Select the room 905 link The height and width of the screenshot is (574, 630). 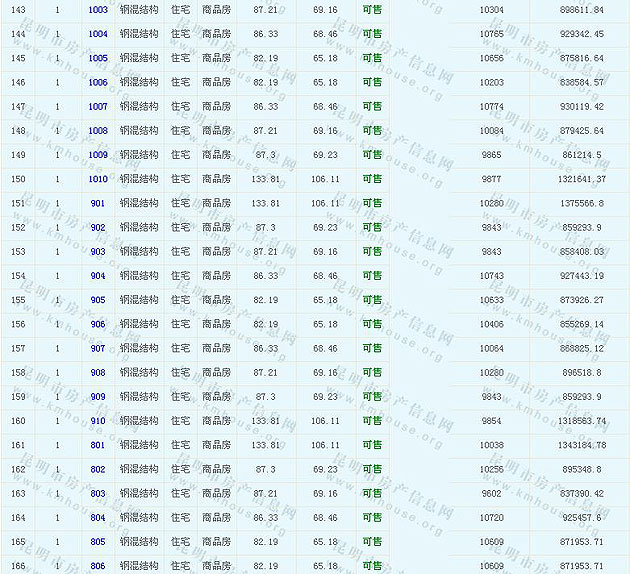97,300
